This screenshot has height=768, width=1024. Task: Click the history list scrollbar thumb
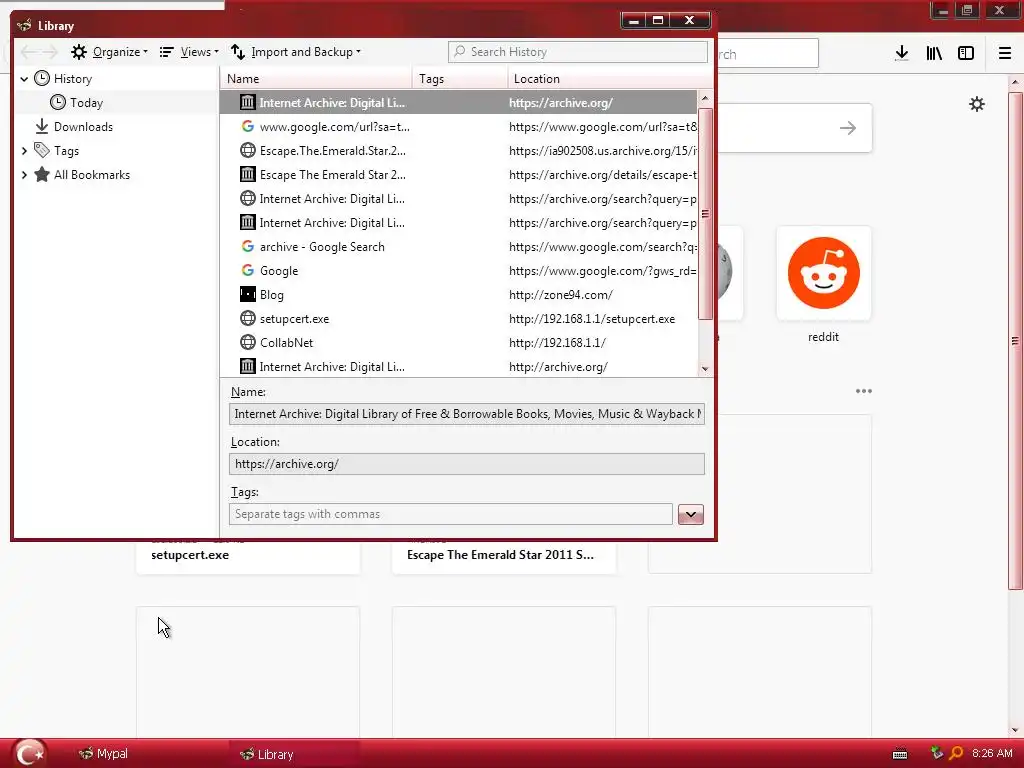point(705,214)
